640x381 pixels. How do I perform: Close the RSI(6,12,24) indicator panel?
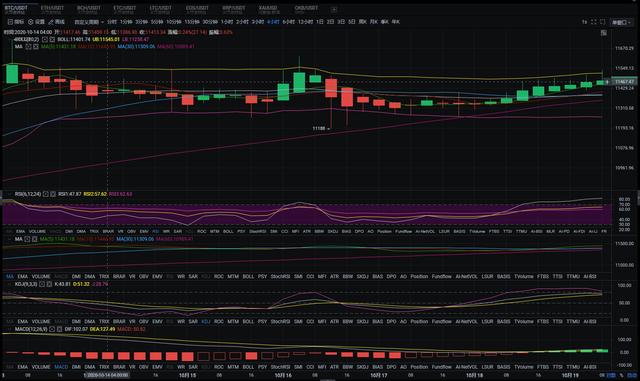[x=53, y=194]
